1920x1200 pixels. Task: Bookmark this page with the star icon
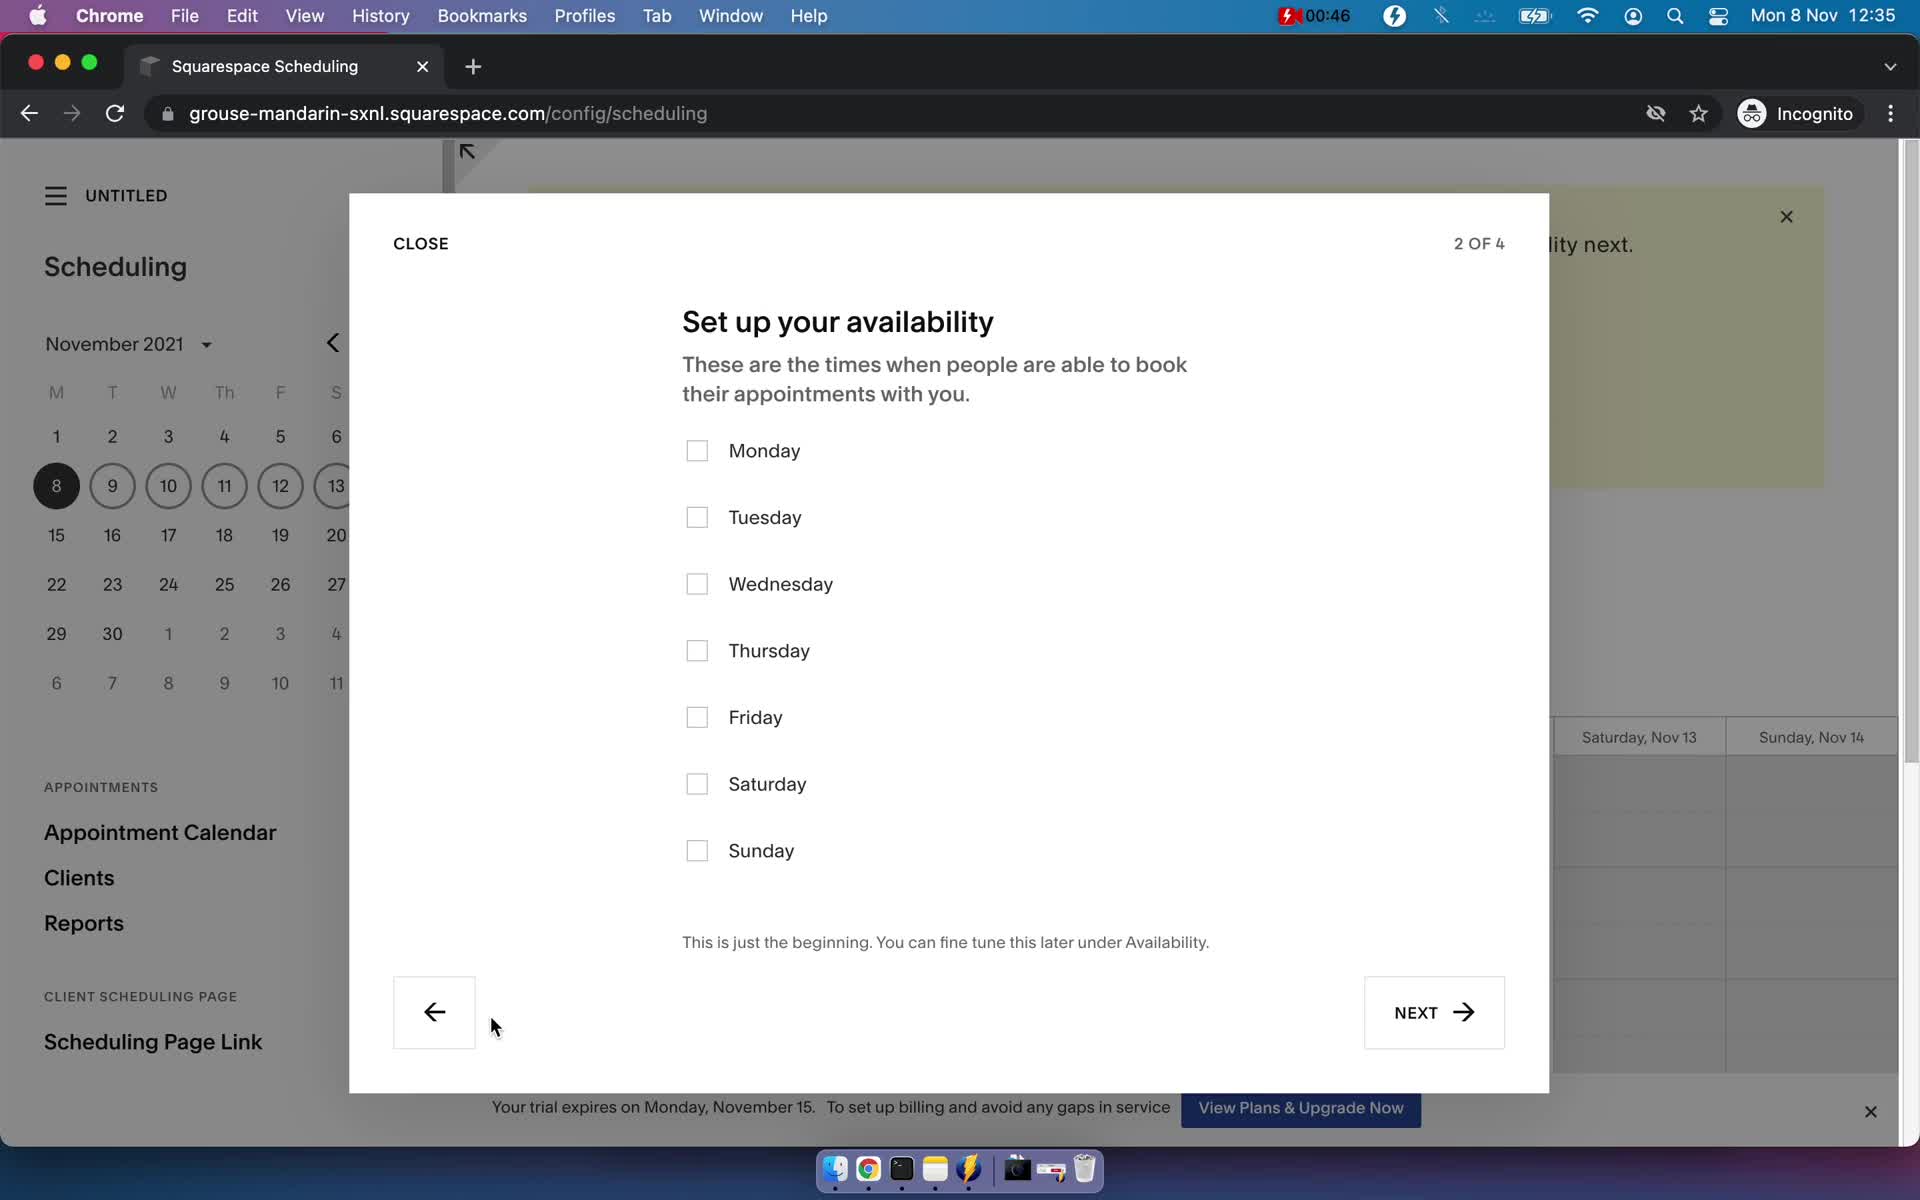tap(1699, 114)
